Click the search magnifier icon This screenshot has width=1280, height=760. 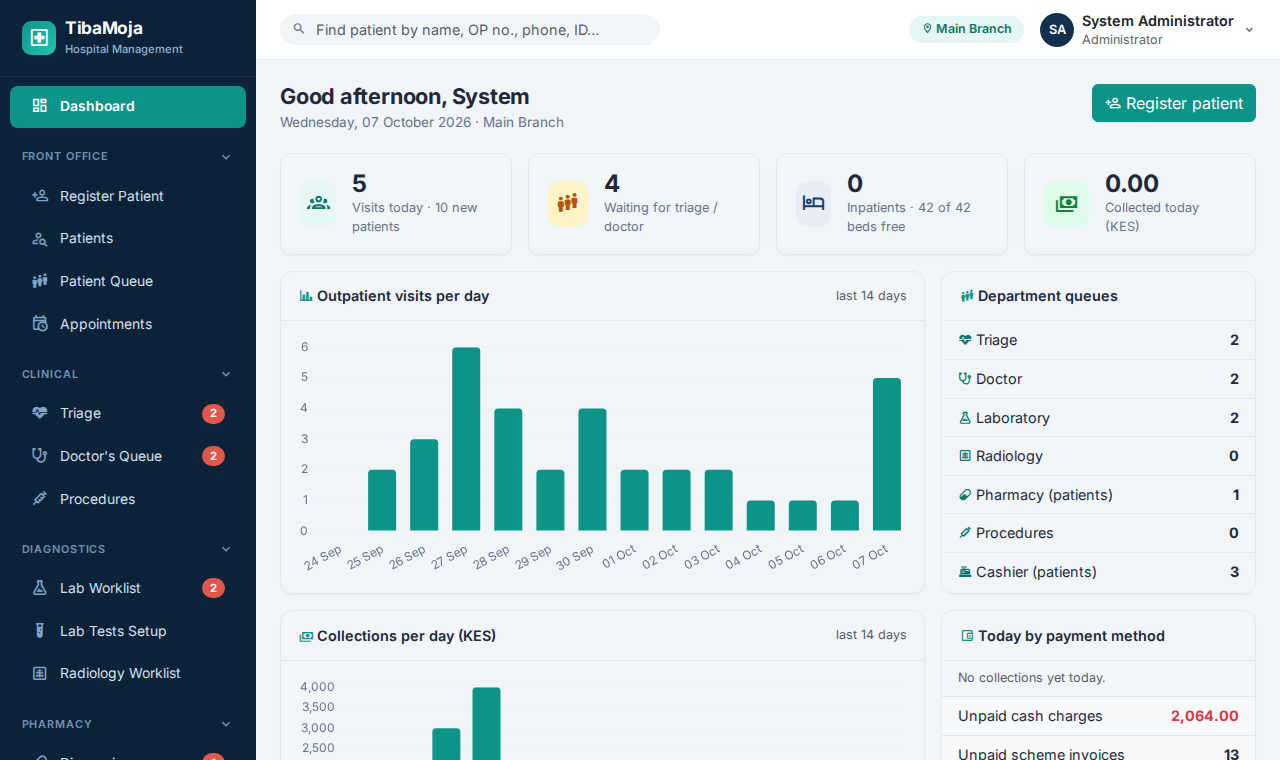point(299,30)
